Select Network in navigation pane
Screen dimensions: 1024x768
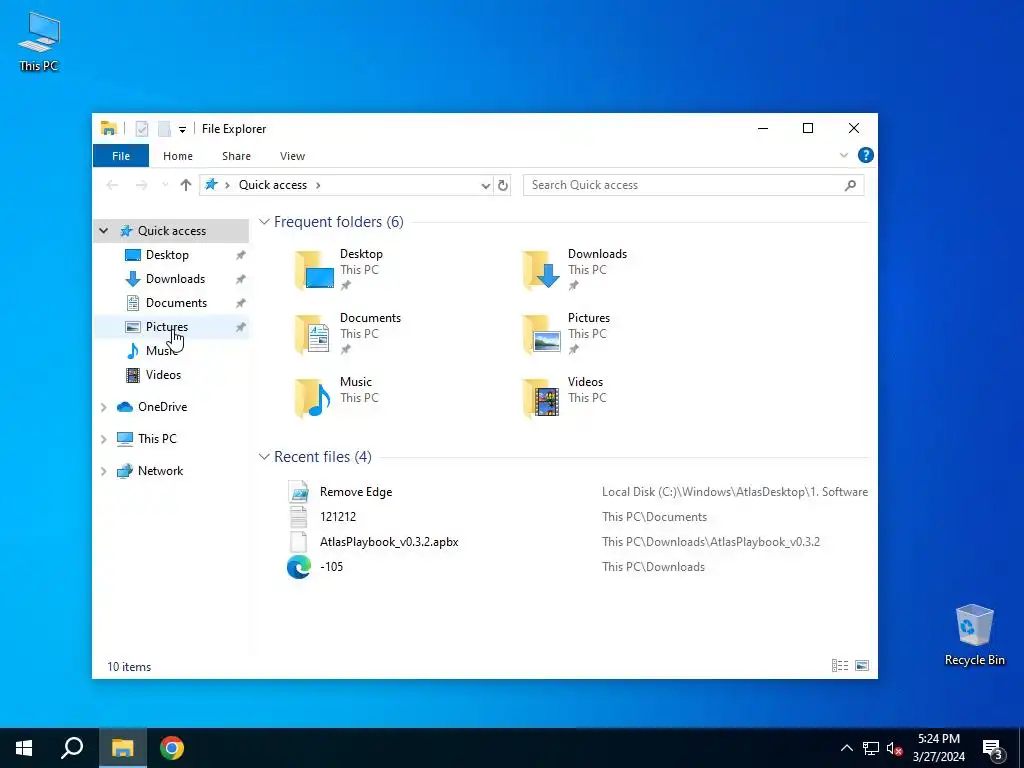(160, 471)
